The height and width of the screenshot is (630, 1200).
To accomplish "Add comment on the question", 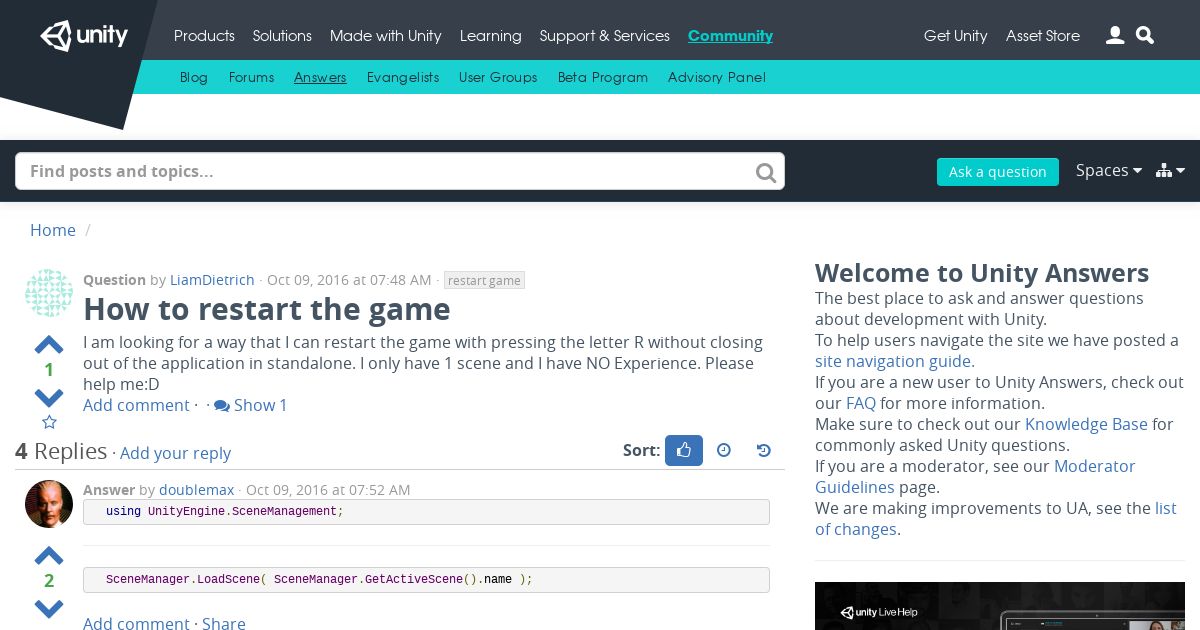I will 136,405.
